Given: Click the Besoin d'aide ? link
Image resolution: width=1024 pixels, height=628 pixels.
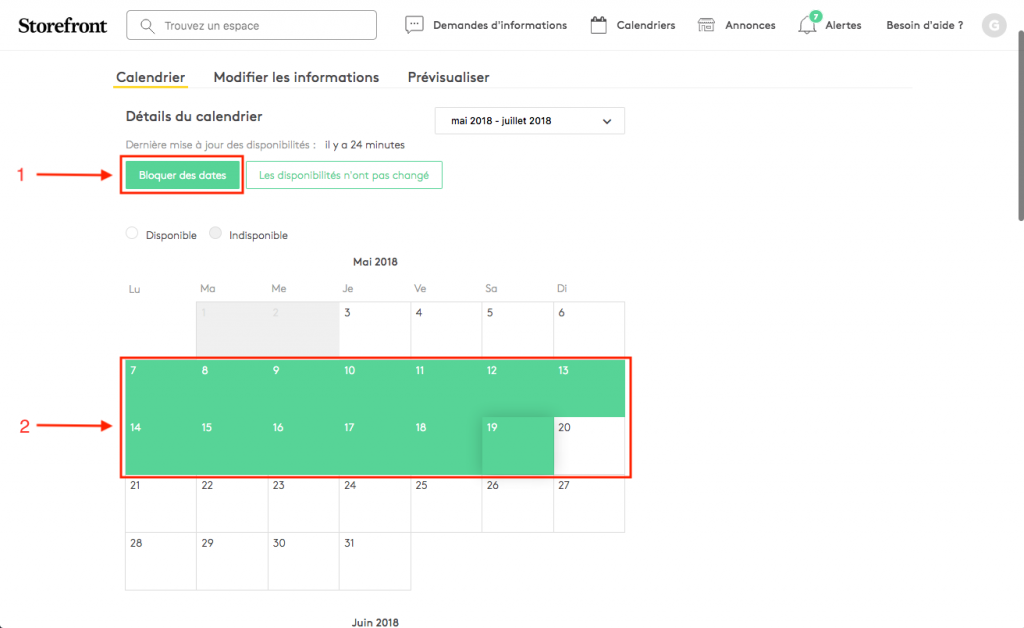Looking at the screenshot, I should [x=924, y=25].
